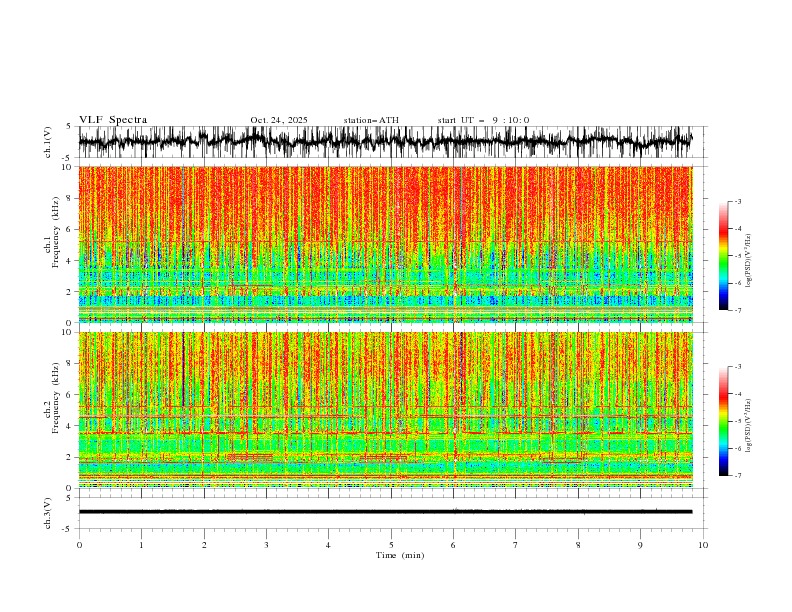The width and height of the screenshot is (792, 612).
Task: Click time axis tick label '7'
Action: (x=516, y=545)
